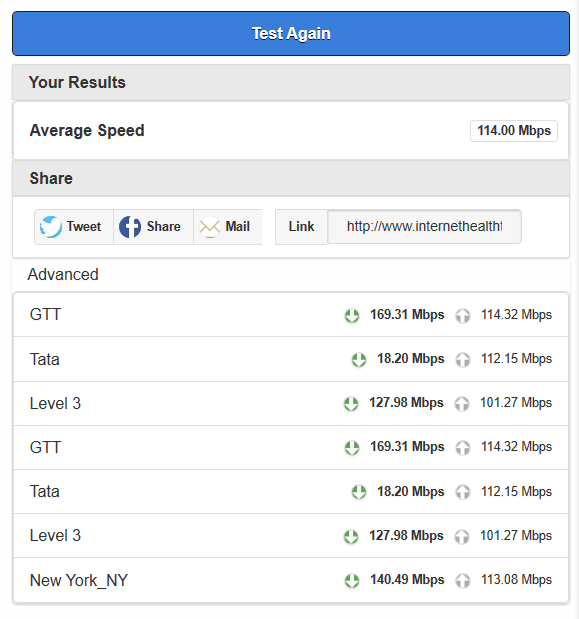Image resolution: width=579 pixels, height=619 pixels.
Task: Click the Twitter bird icon
Action: [51, 227]
